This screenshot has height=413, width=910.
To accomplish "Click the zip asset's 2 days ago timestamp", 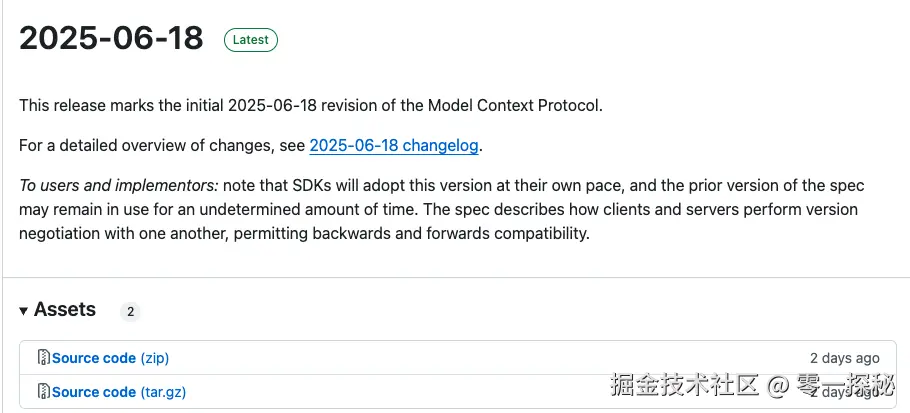I will (845, 358).
